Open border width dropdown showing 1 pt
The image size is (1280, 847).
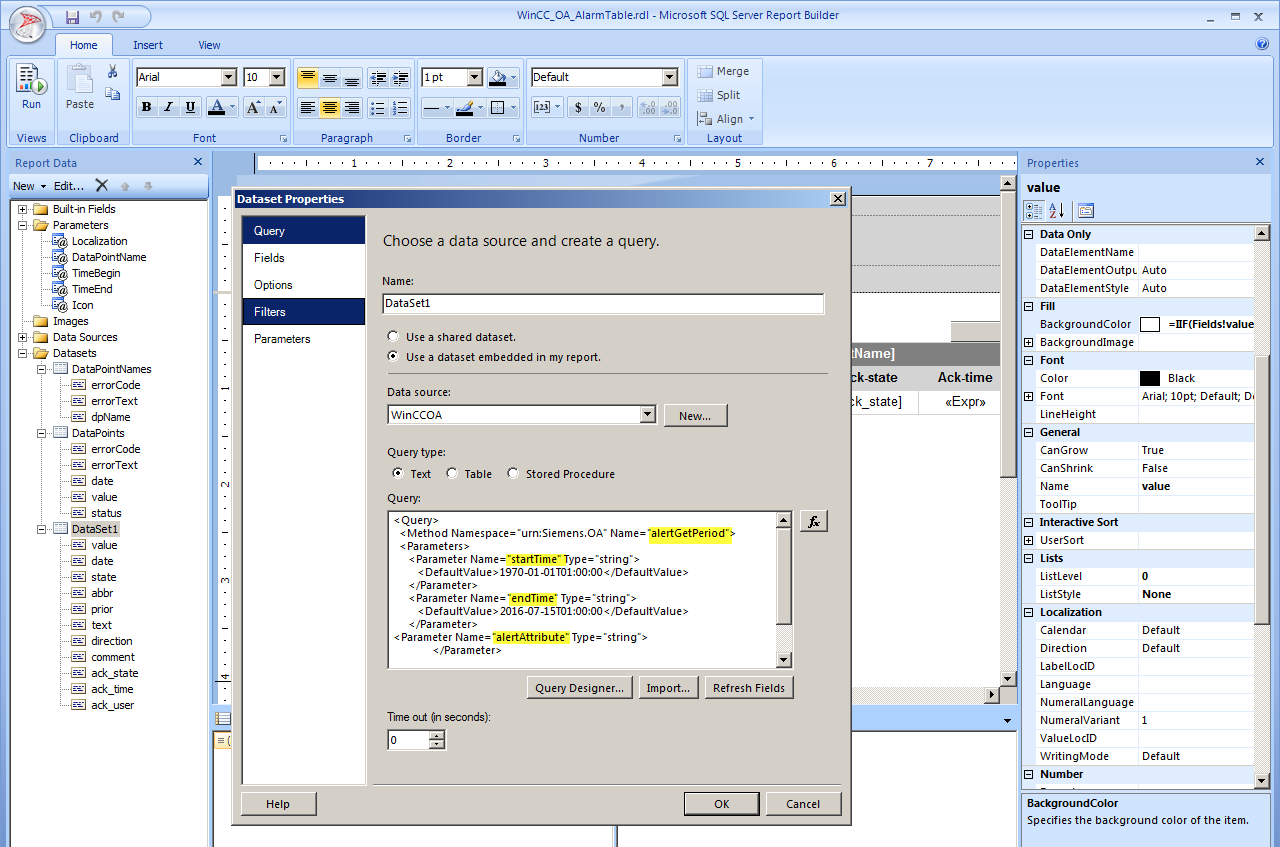pos(474,77)
